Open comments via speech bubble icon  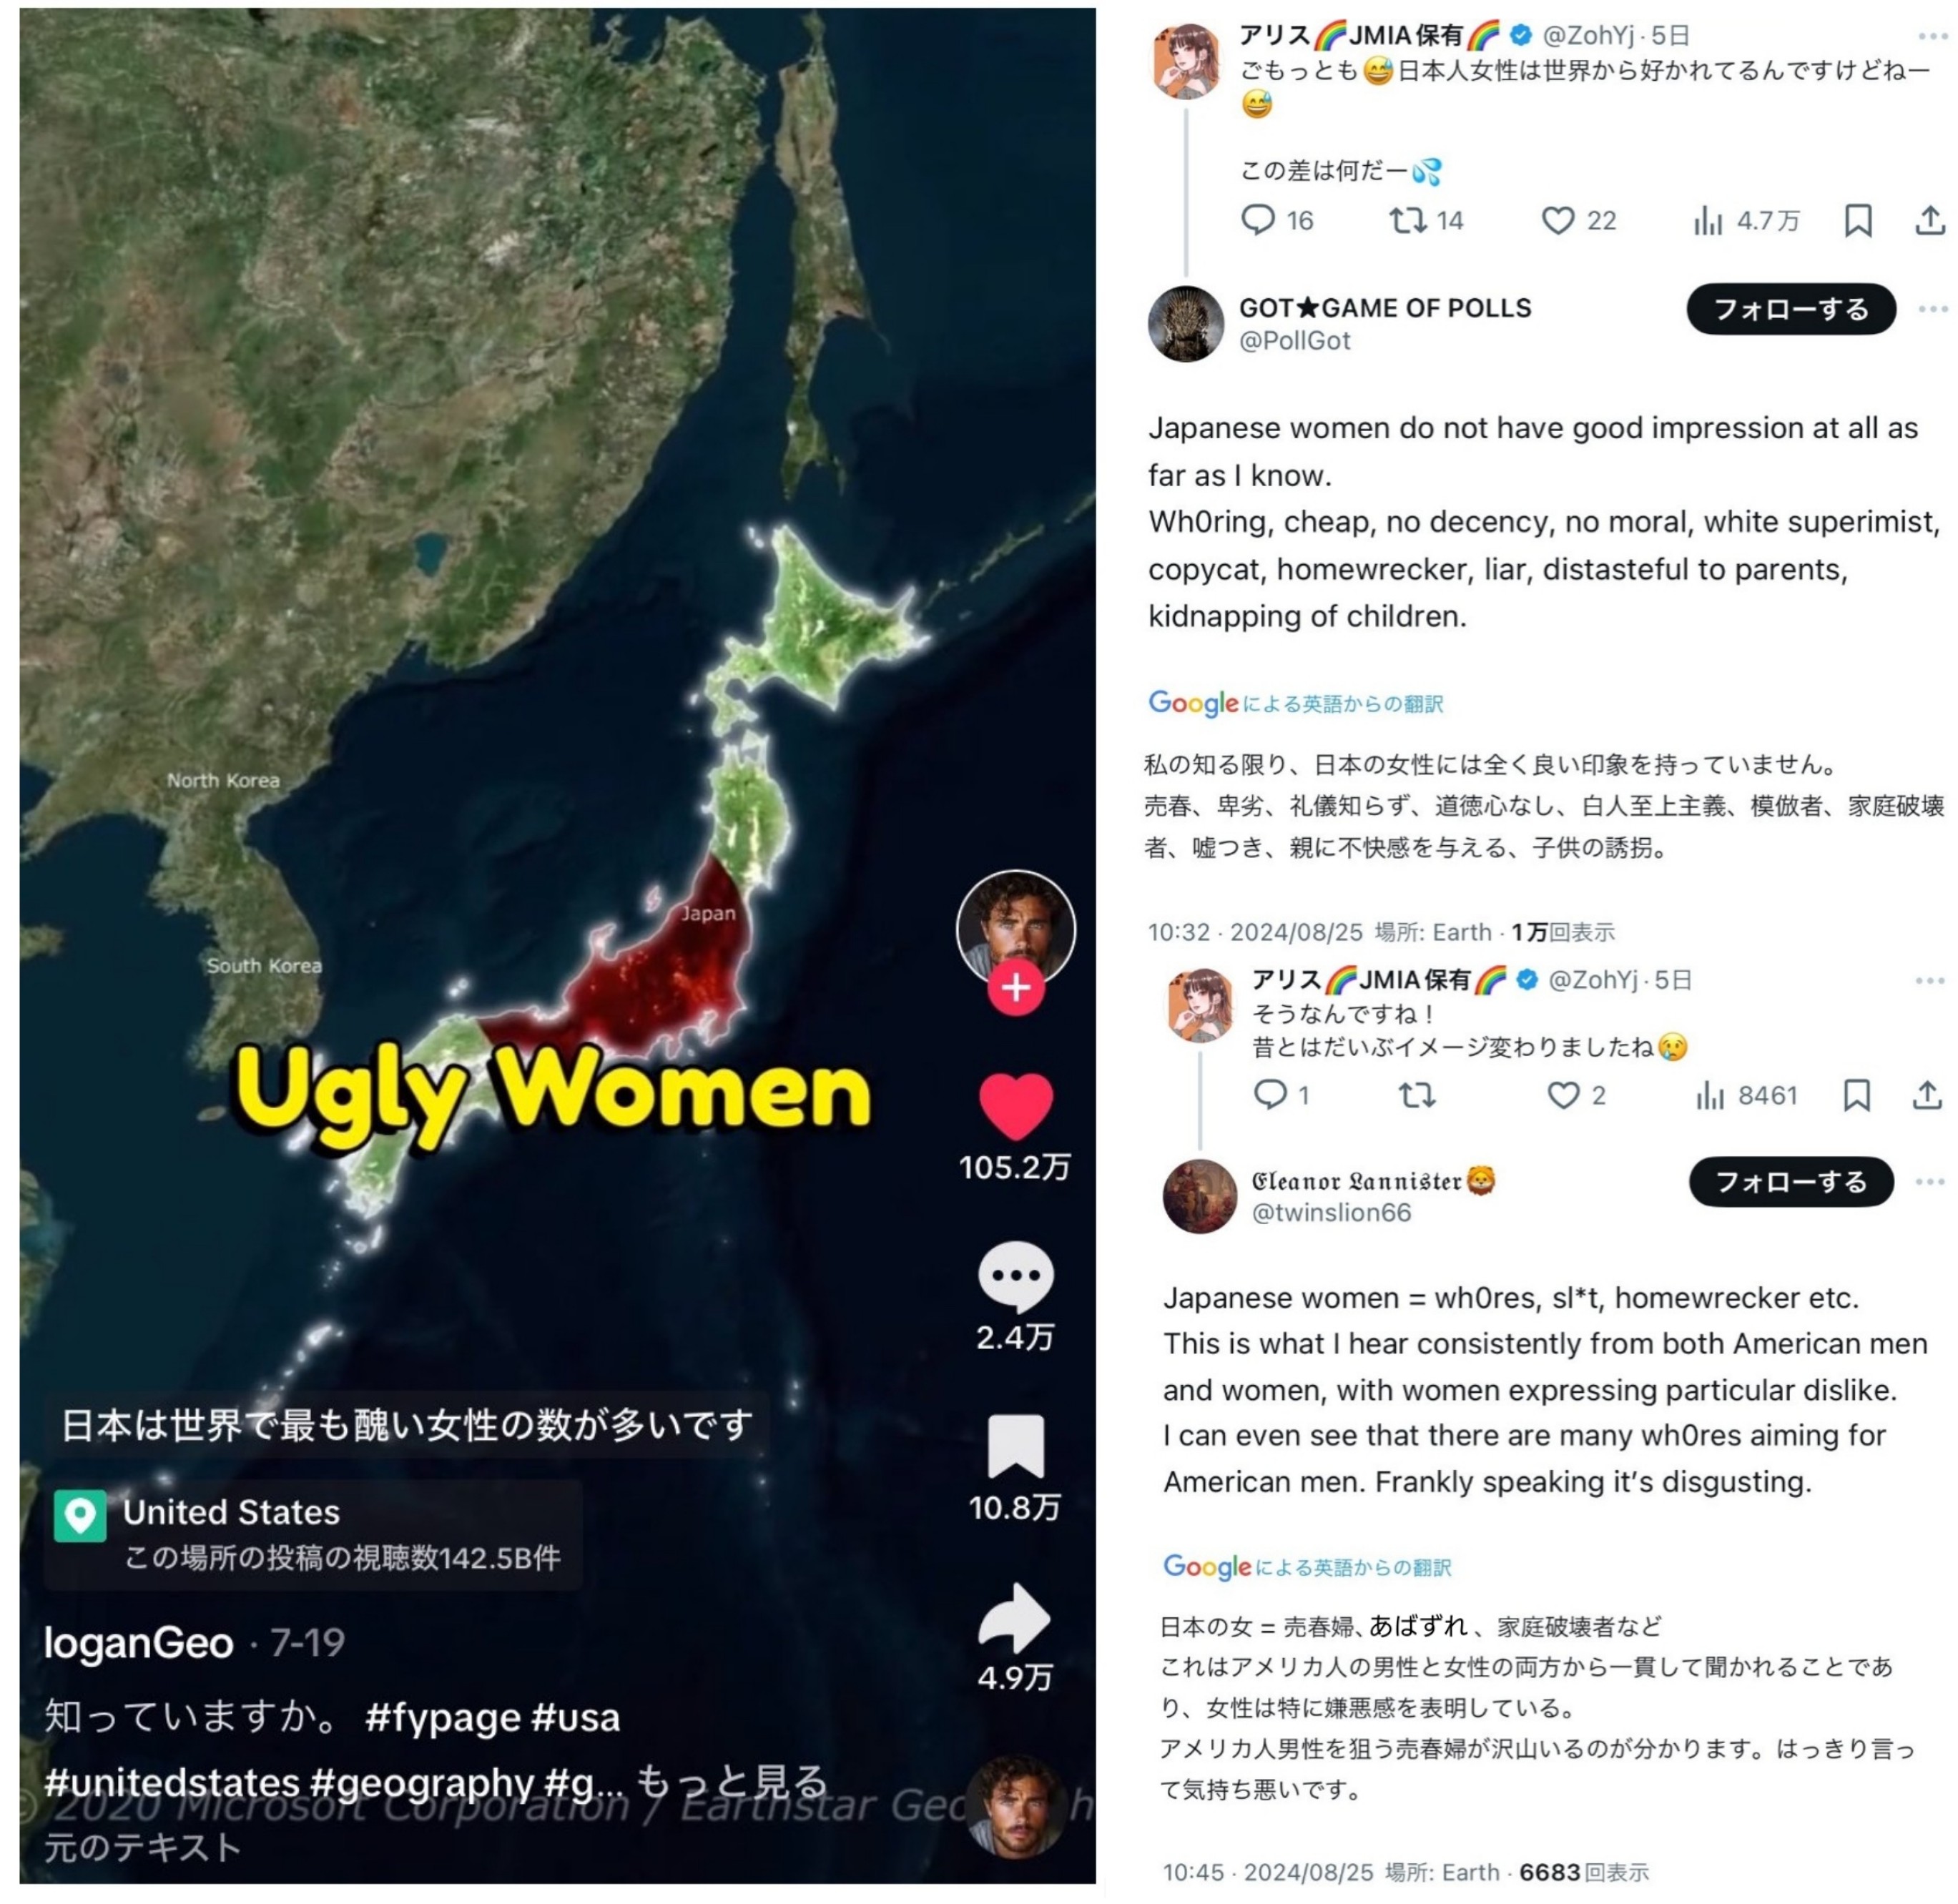[x=1015, y=1276]
